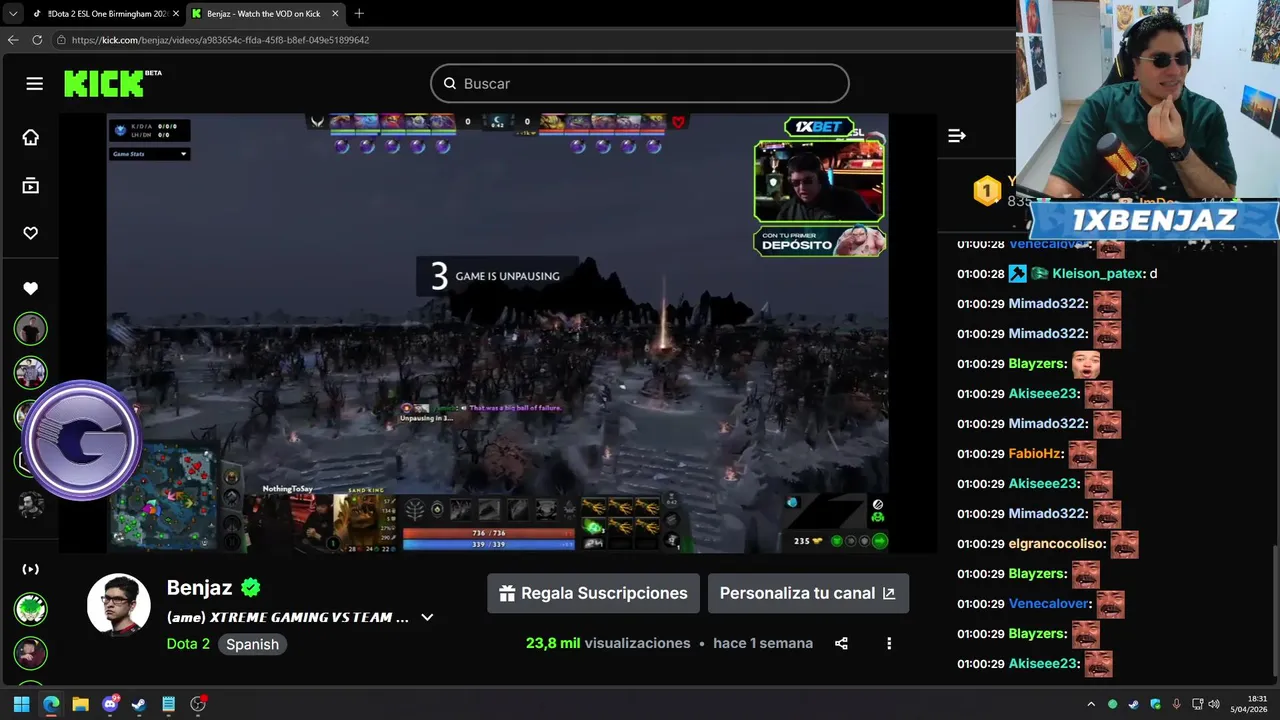Click the 1XBET logo on stream
This screenshot has width=1280, height=720.
[x=818, y=126]
